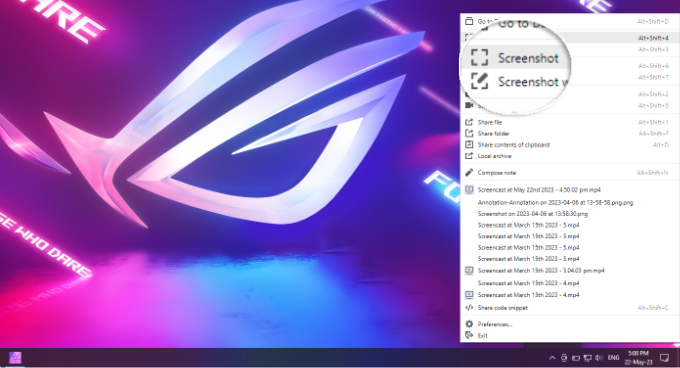680x368 pixels.
Task: Choose the Go to entry with Alt+Shift+D shortcut
Action: pos(569,21)
